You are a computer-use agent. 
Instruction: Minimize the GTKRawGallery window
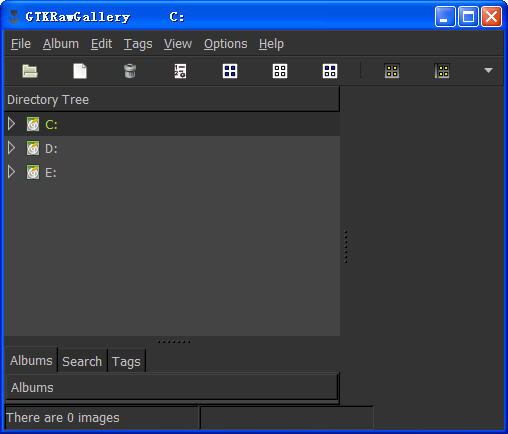coord(445,16)
